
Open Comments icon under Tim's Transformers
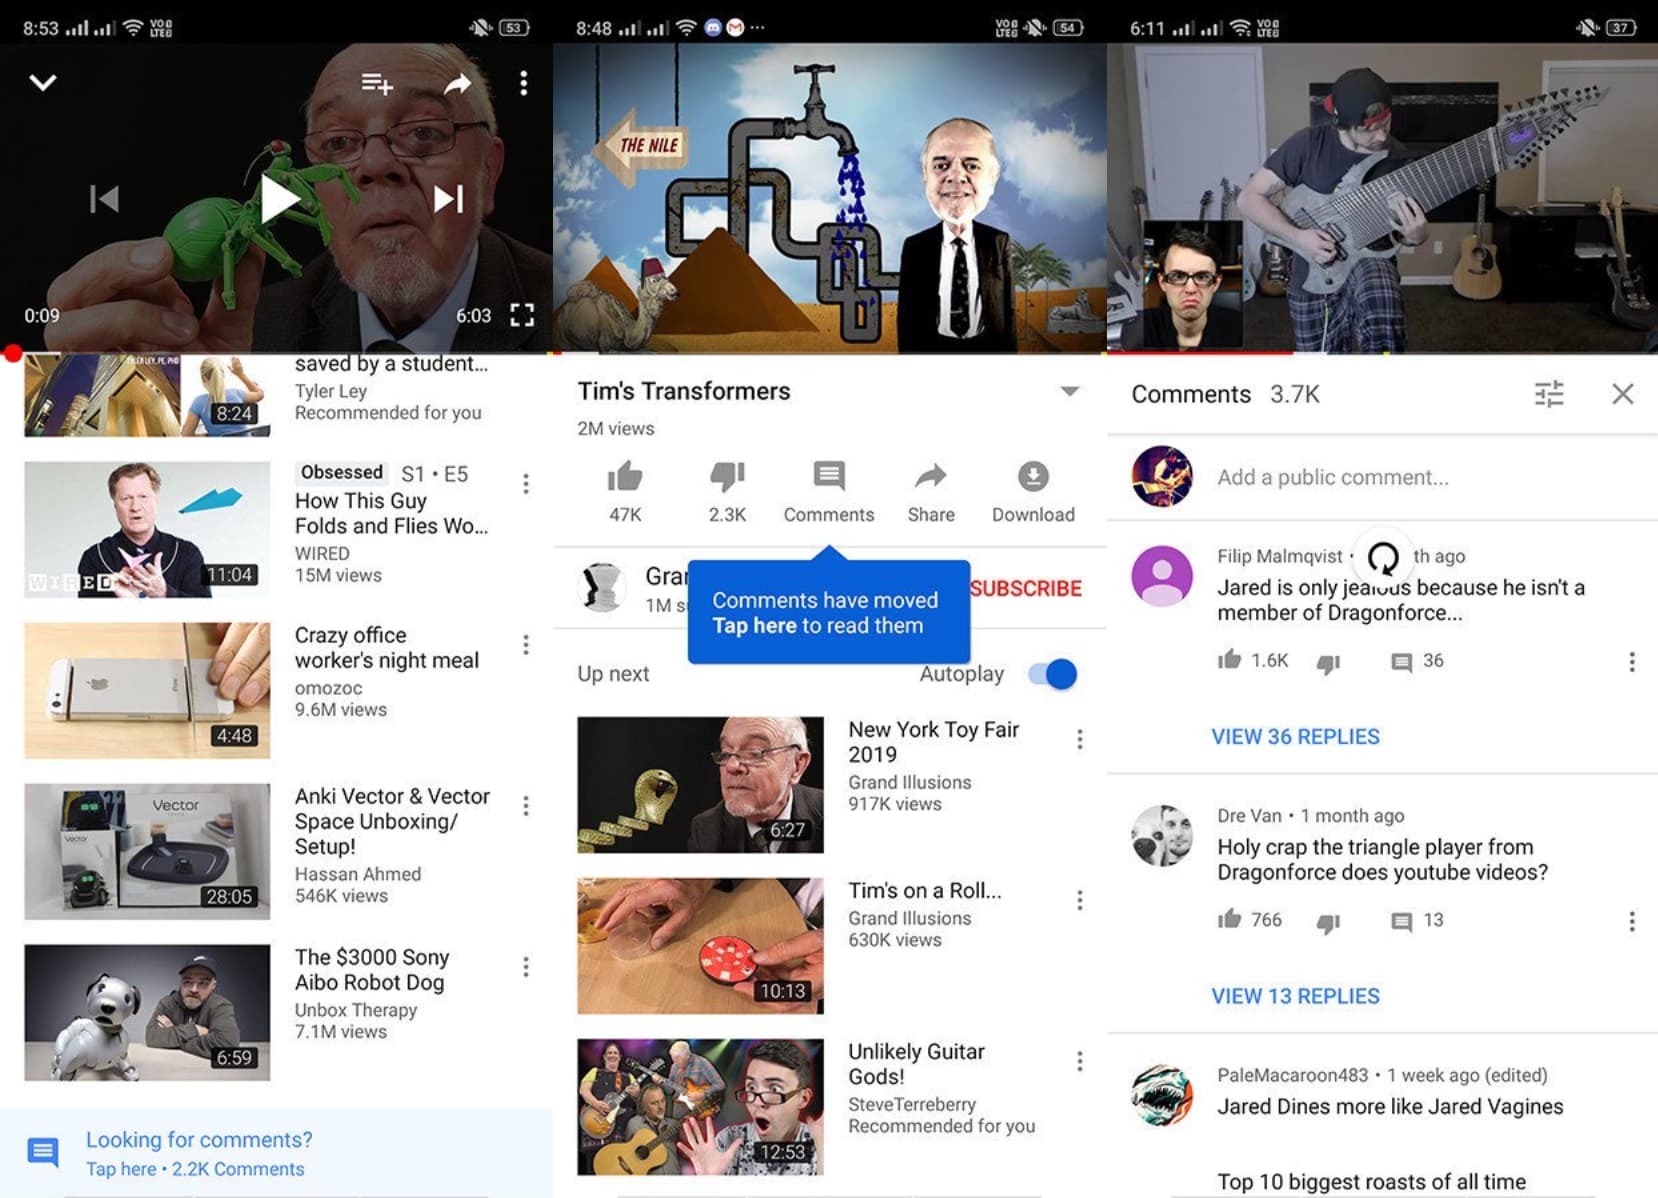[828, 477]
